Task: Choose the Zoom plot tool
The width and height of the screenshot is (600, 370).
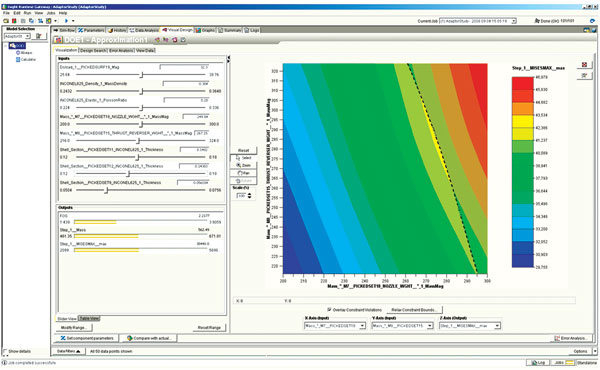Action: [243, 165]
